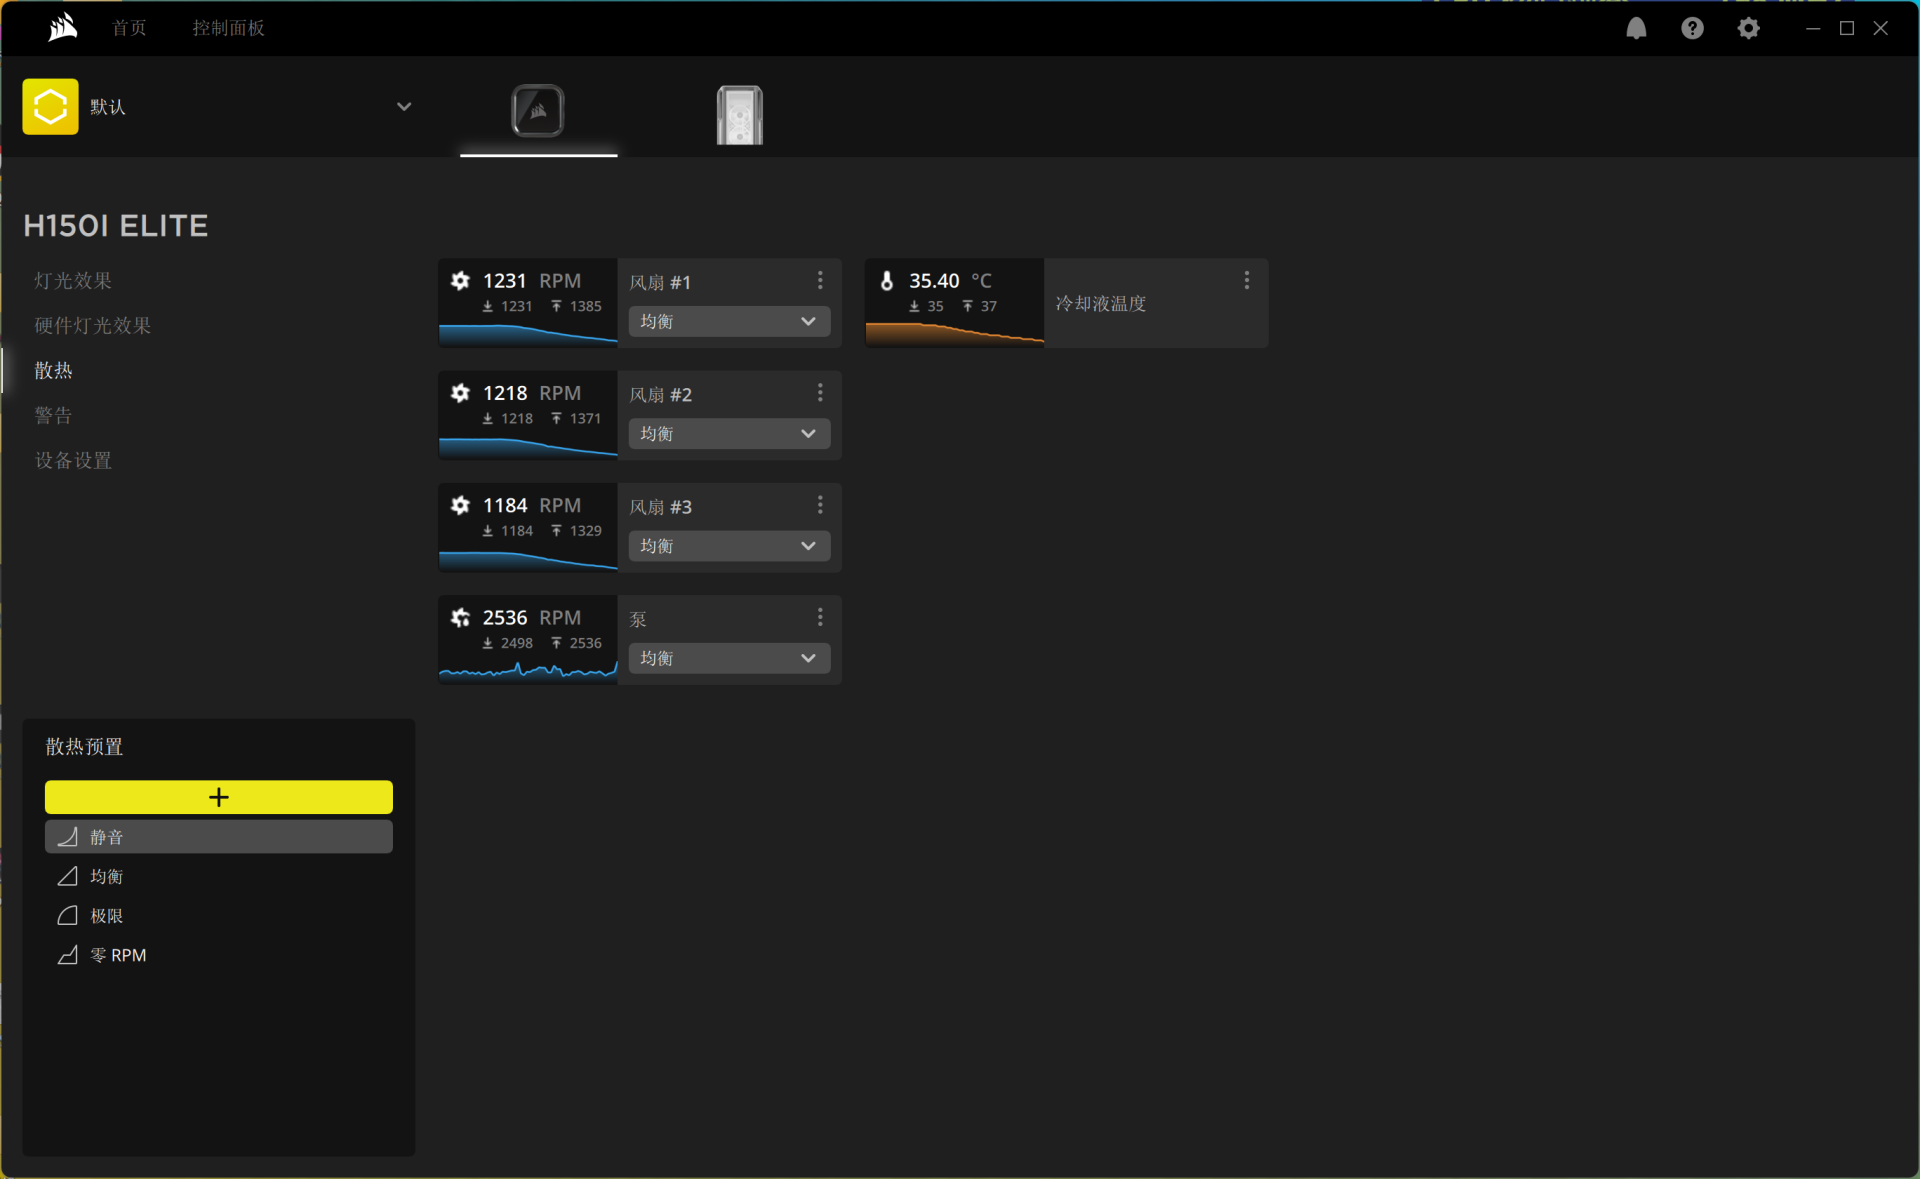Switch to the 控制面板 tab
The width and height of the screenshot is (1920, 1179).
[x=228, y=28]
